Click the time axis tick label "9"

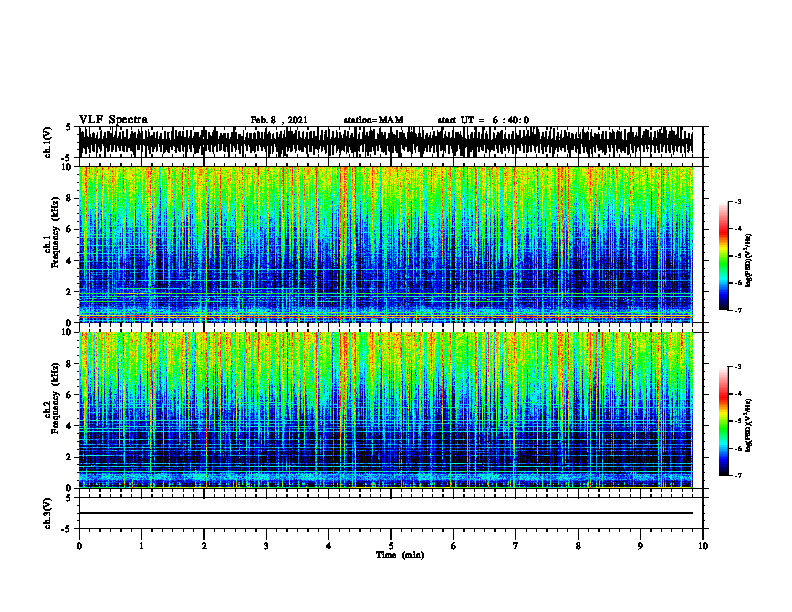click(640, 546)
